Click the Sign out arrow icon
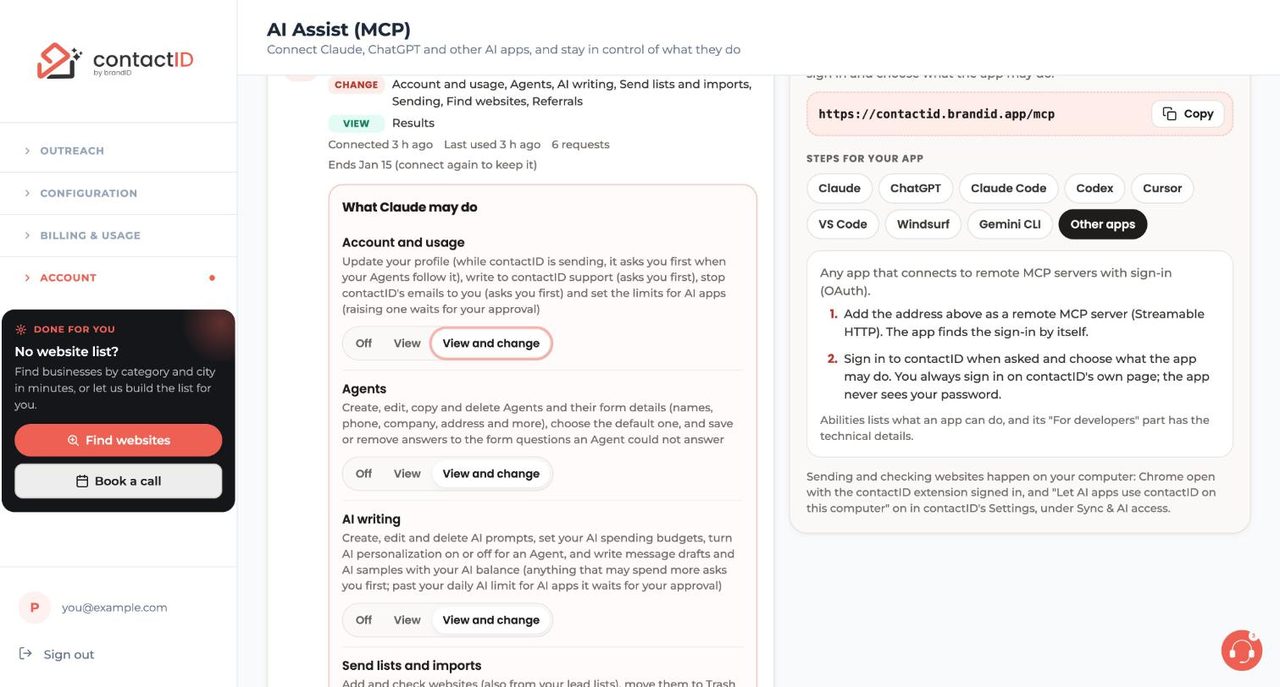This screenshot has height=687, width=1280. click(25, 654)
